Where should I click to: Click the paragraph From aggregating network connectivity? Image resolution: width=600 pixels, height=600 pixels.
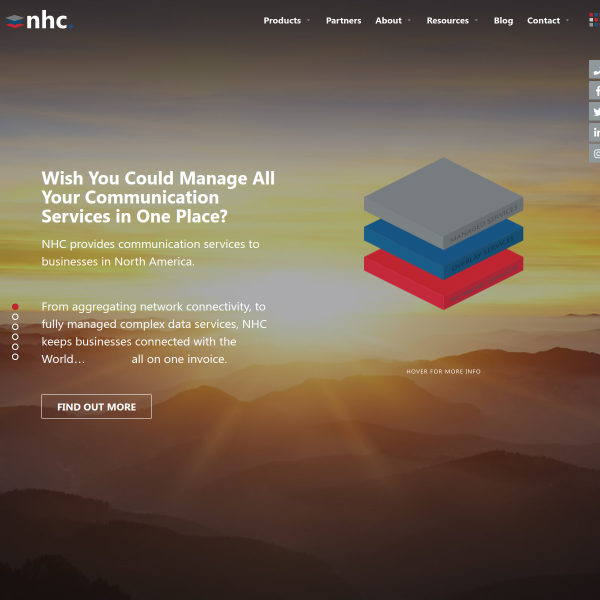pyautogui.click(x=154, y=333)
